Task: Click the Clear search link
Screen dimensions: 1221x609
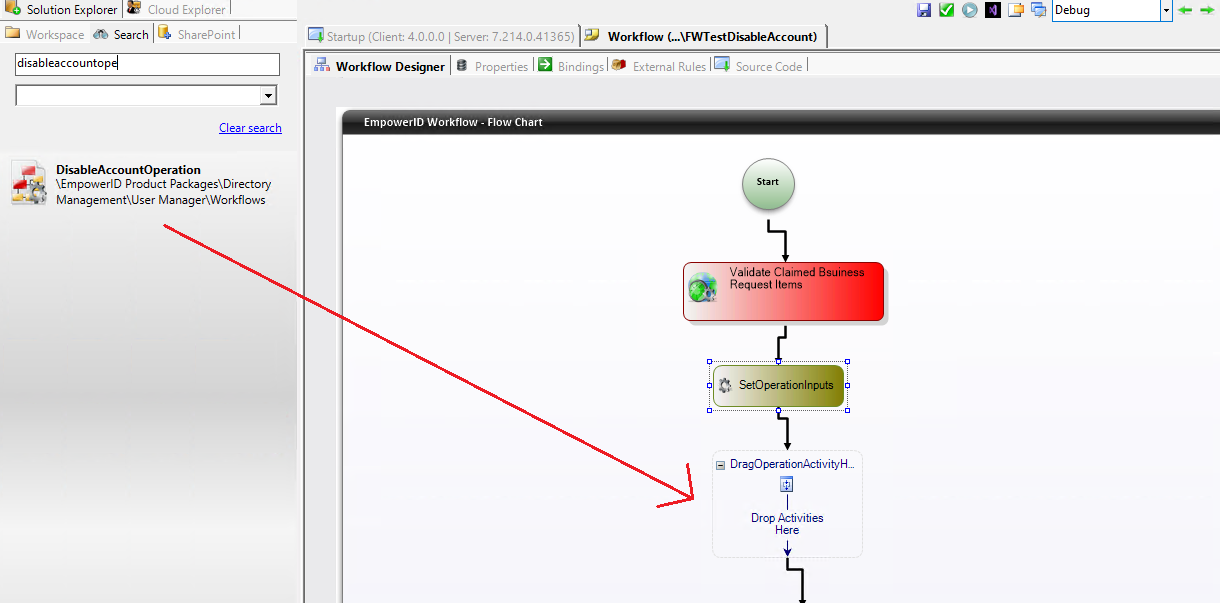Action: tap(250, 128)
